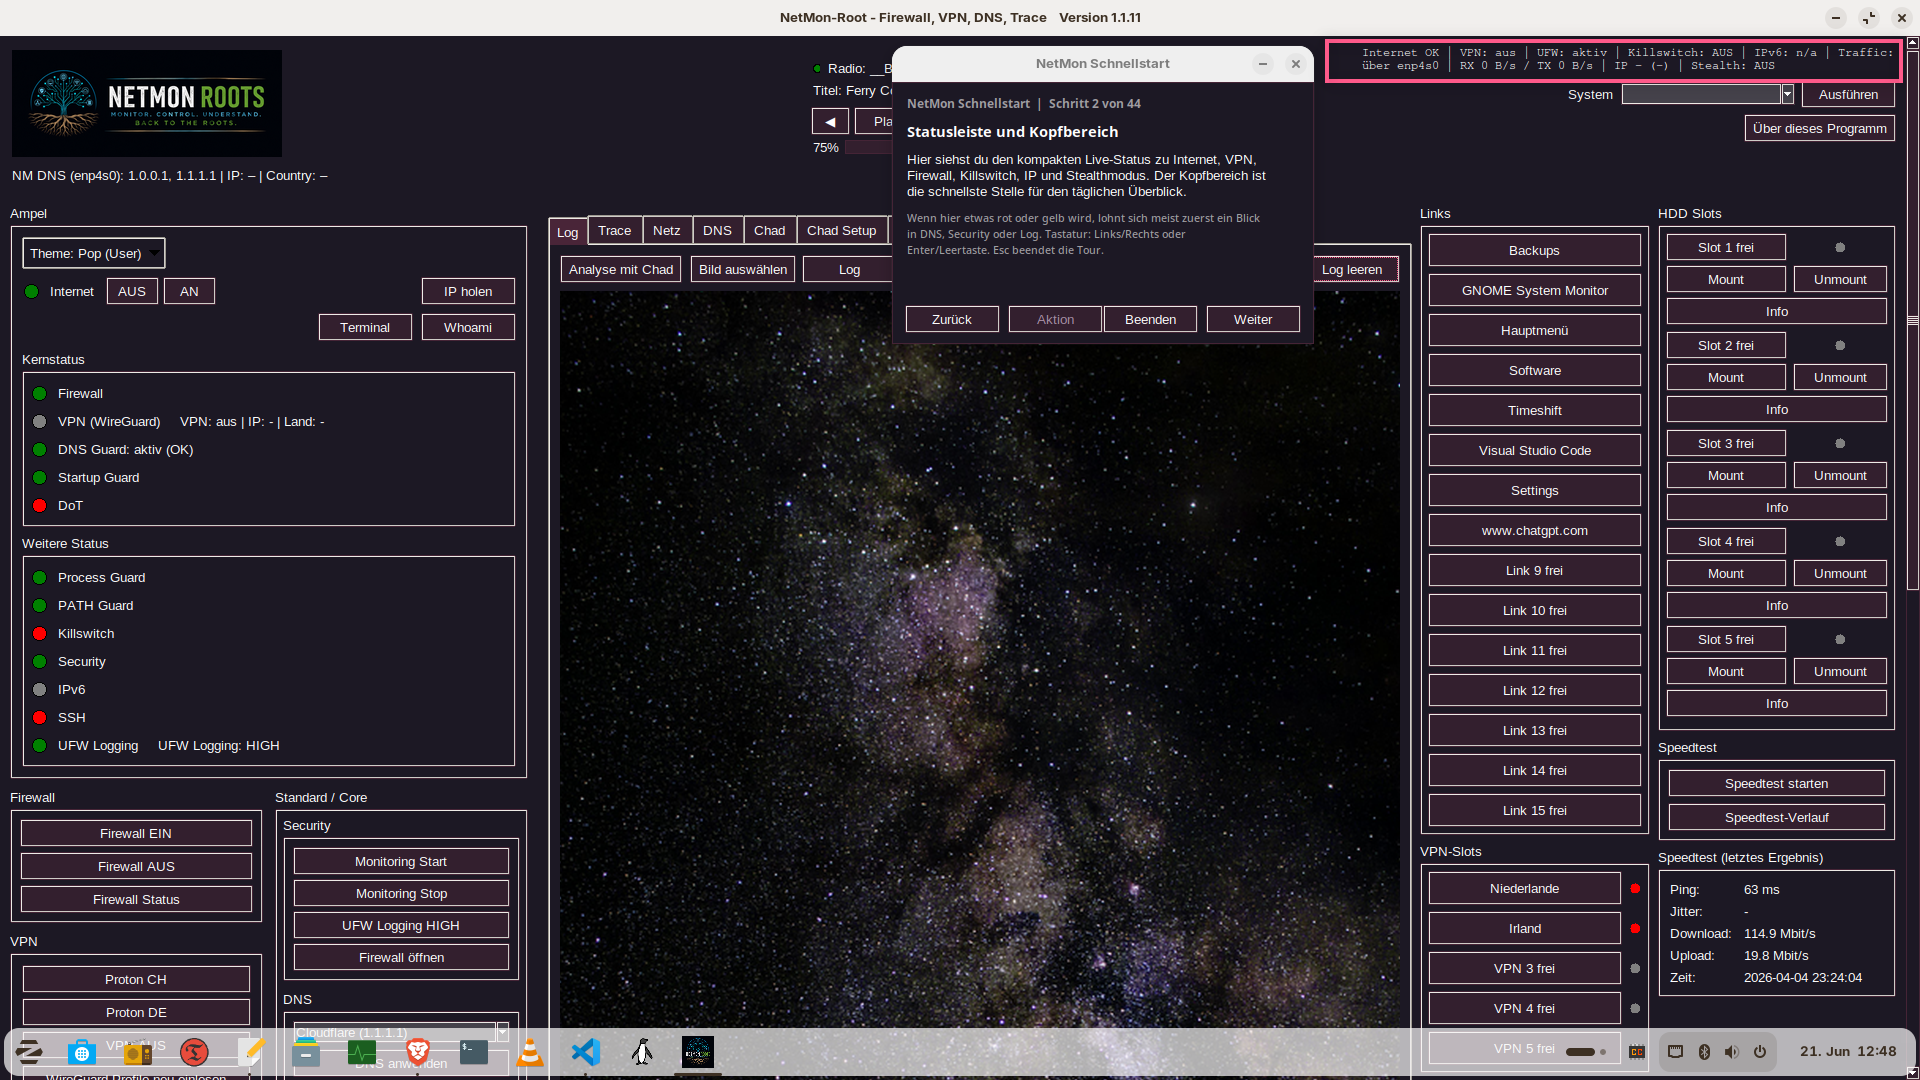
Task: End the tour with Beenden
Action: pyautogui.click(x=1150, y=319)
